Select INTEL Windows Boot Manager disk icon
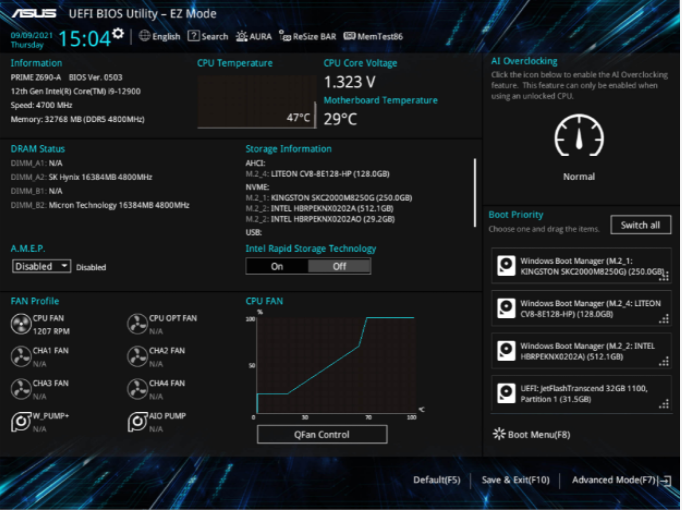This screenshot has width=682, height=510. [x=506, y=351]
